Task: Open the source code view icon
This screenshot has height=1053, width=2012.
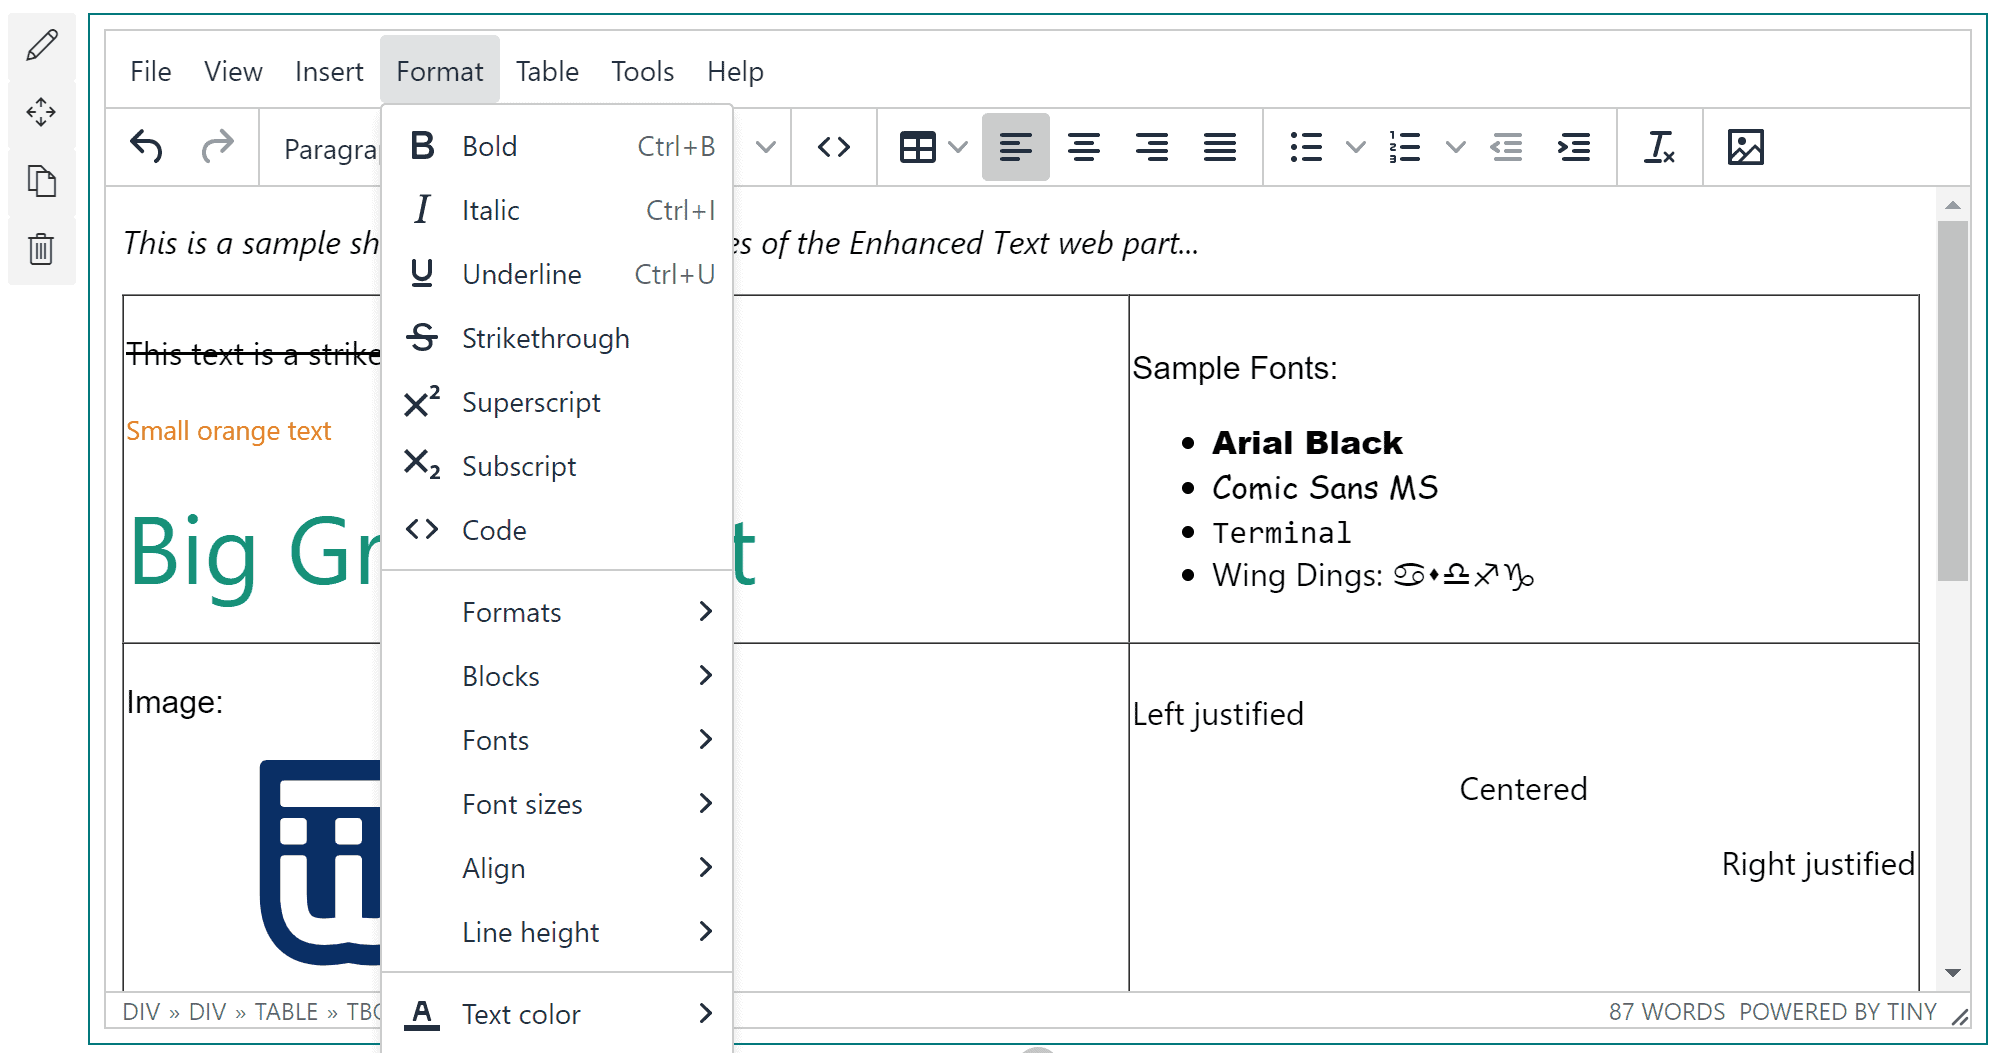Action: point(833,147)
